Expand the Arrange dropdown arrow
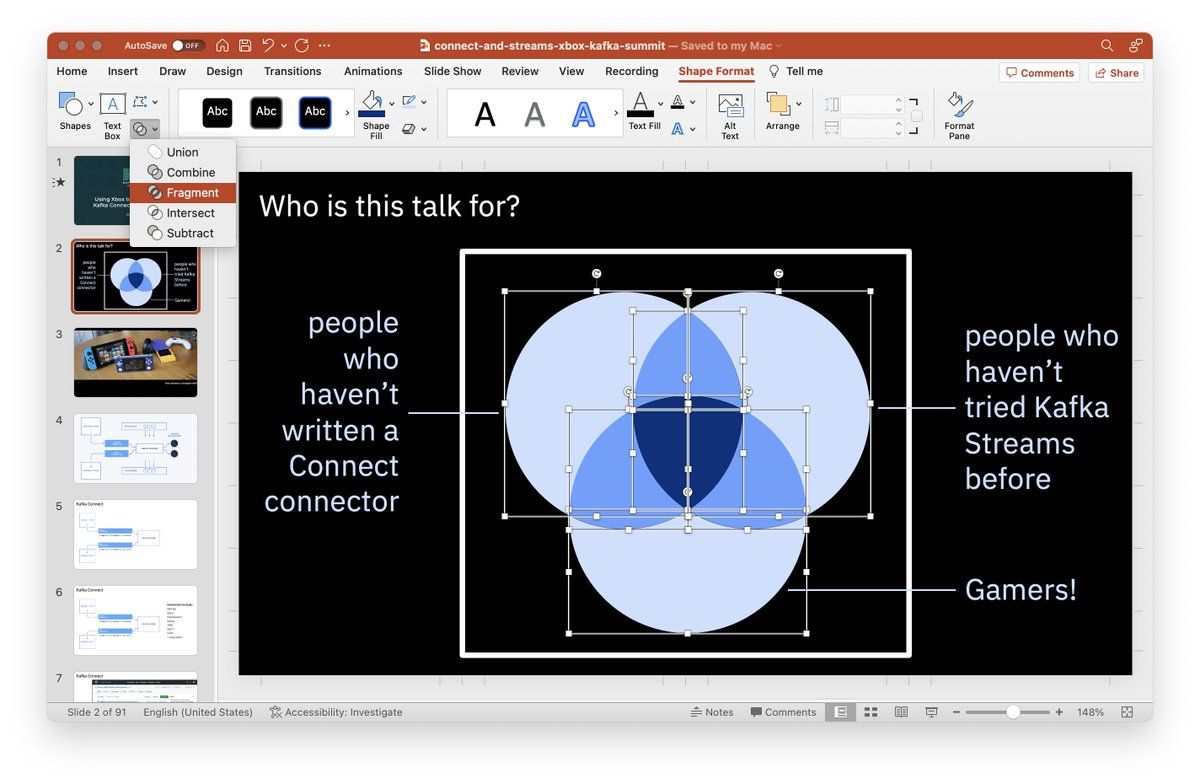 coord(797,104)
